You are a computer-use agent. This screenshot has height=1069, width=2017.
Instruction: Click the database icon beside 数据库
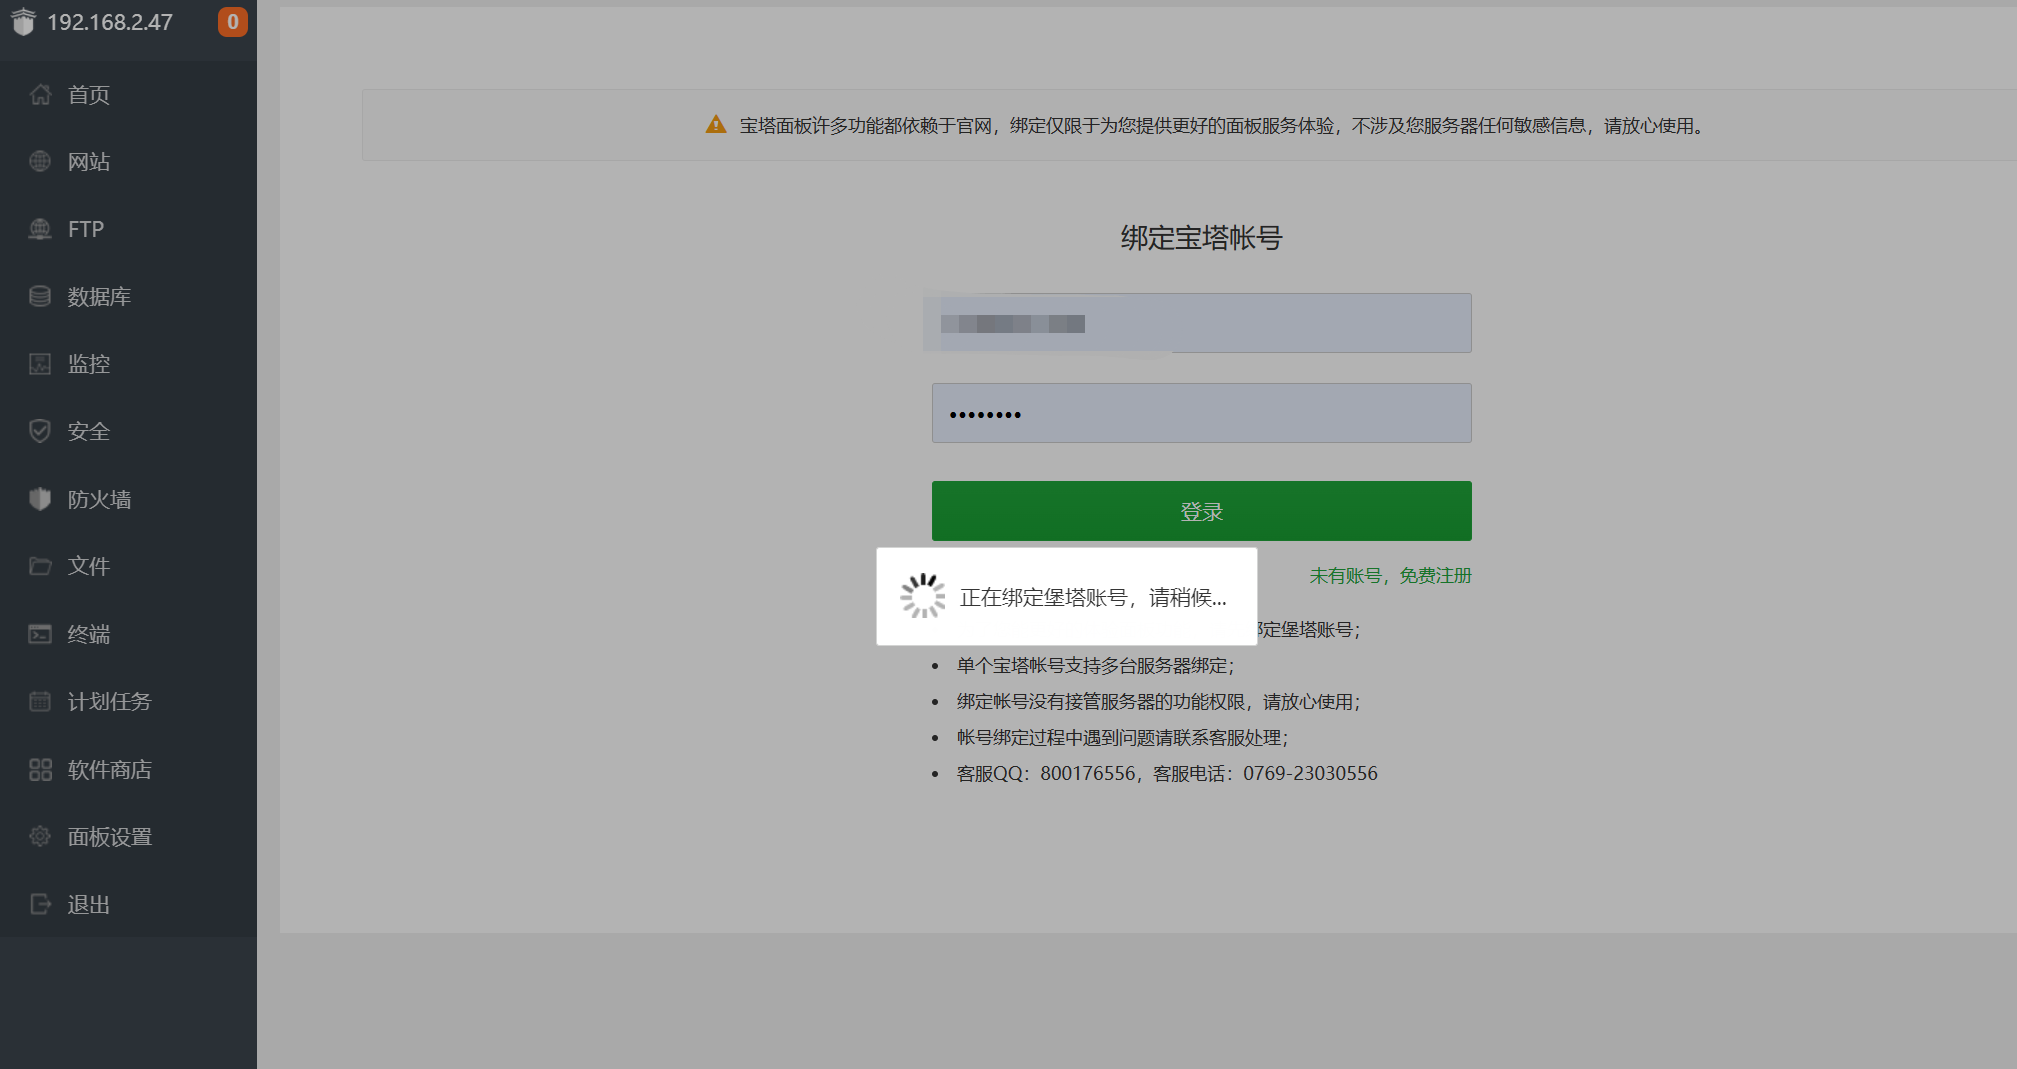pyautogui.click(x=40, y=297)
